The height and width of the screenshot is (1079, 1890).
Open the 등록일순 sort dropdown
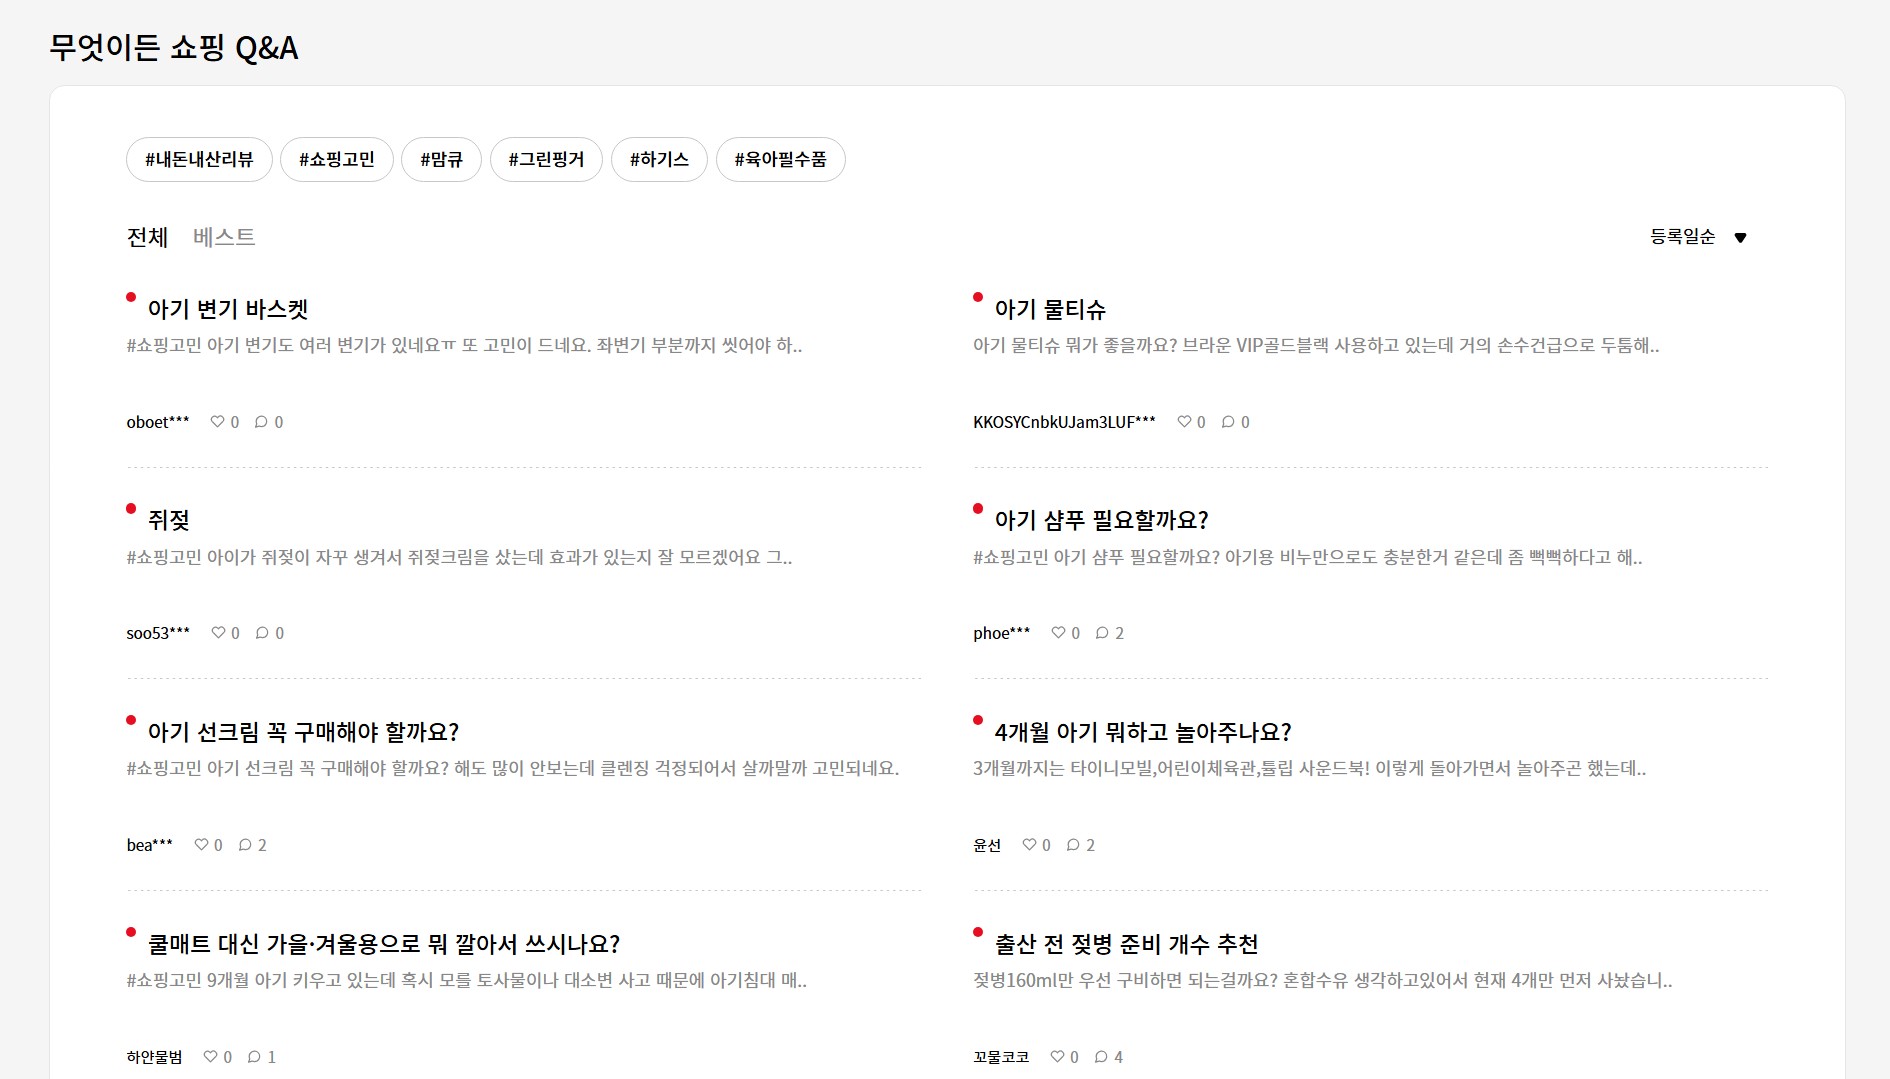[x=1682, y=236]
